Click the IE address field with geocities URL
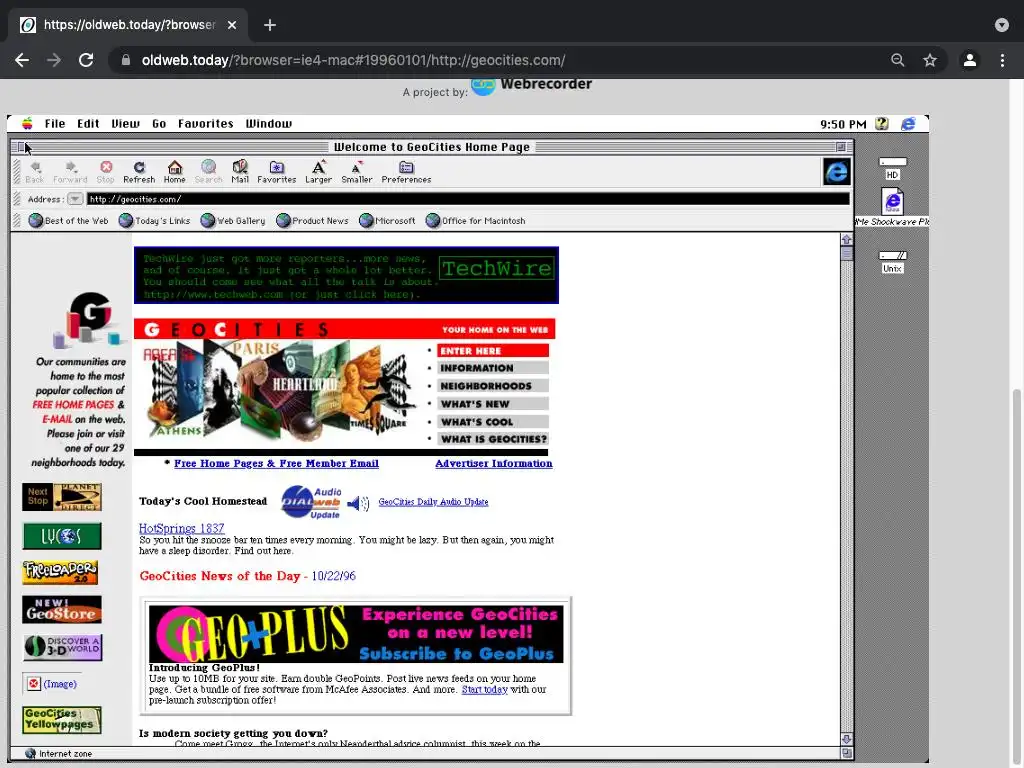Image resolution: width=1024 pixels, height=768 pixels. click(468, 199)
